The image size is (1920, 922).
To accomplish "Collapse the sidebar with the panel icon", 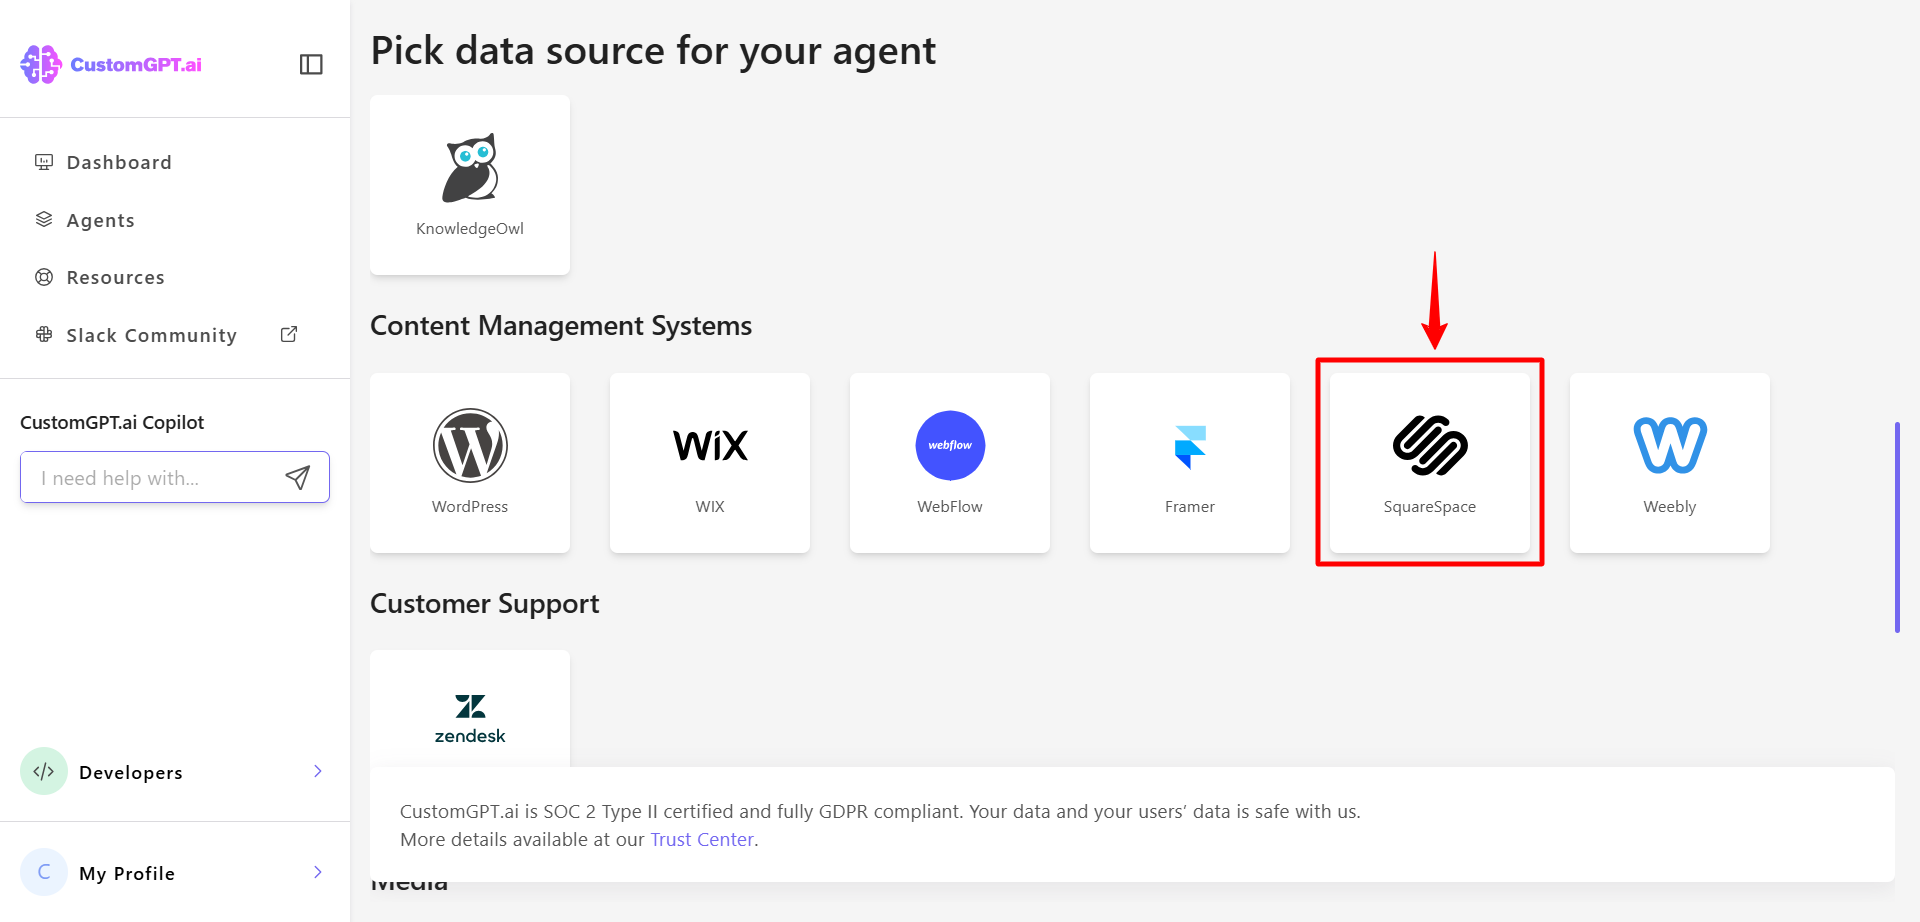I will pos(311,64).
